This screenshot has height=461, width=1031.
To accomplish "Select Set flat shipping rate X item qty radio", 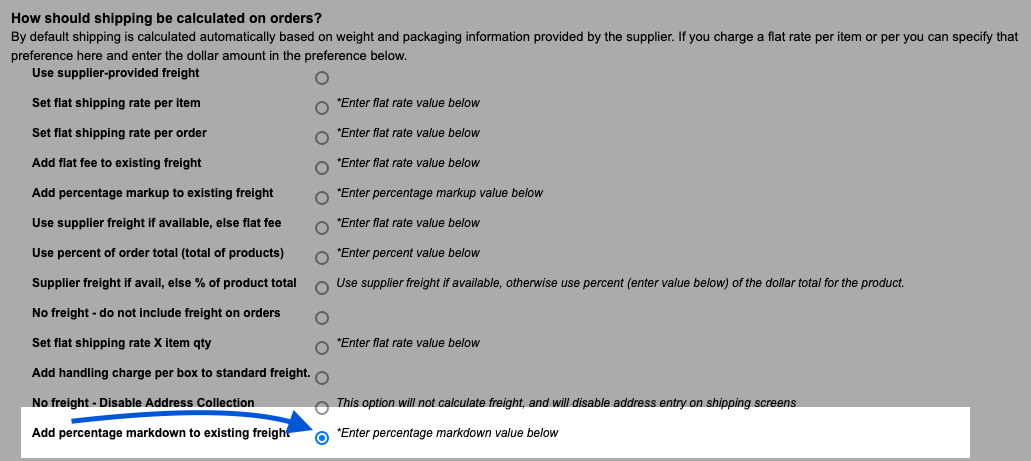I will point(322,348).
